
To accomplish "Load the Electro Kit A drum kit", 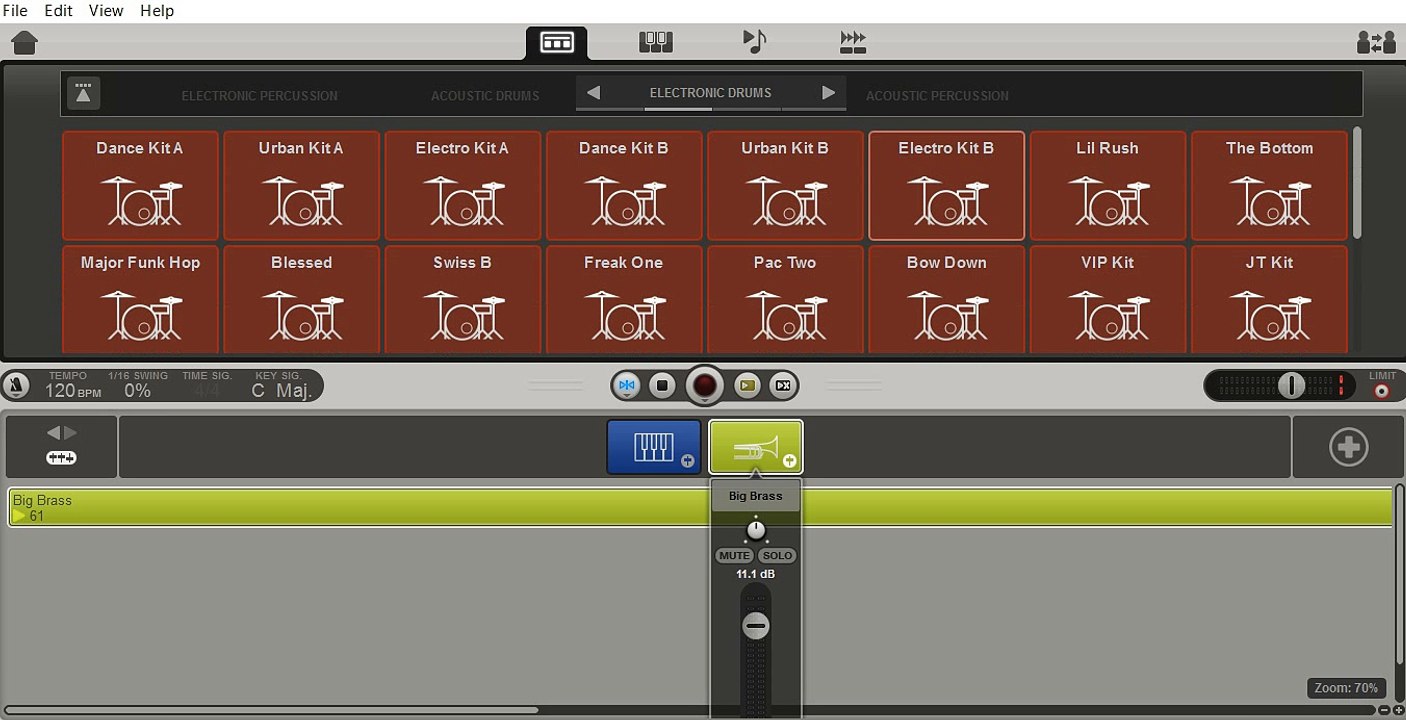I will 462,186.
